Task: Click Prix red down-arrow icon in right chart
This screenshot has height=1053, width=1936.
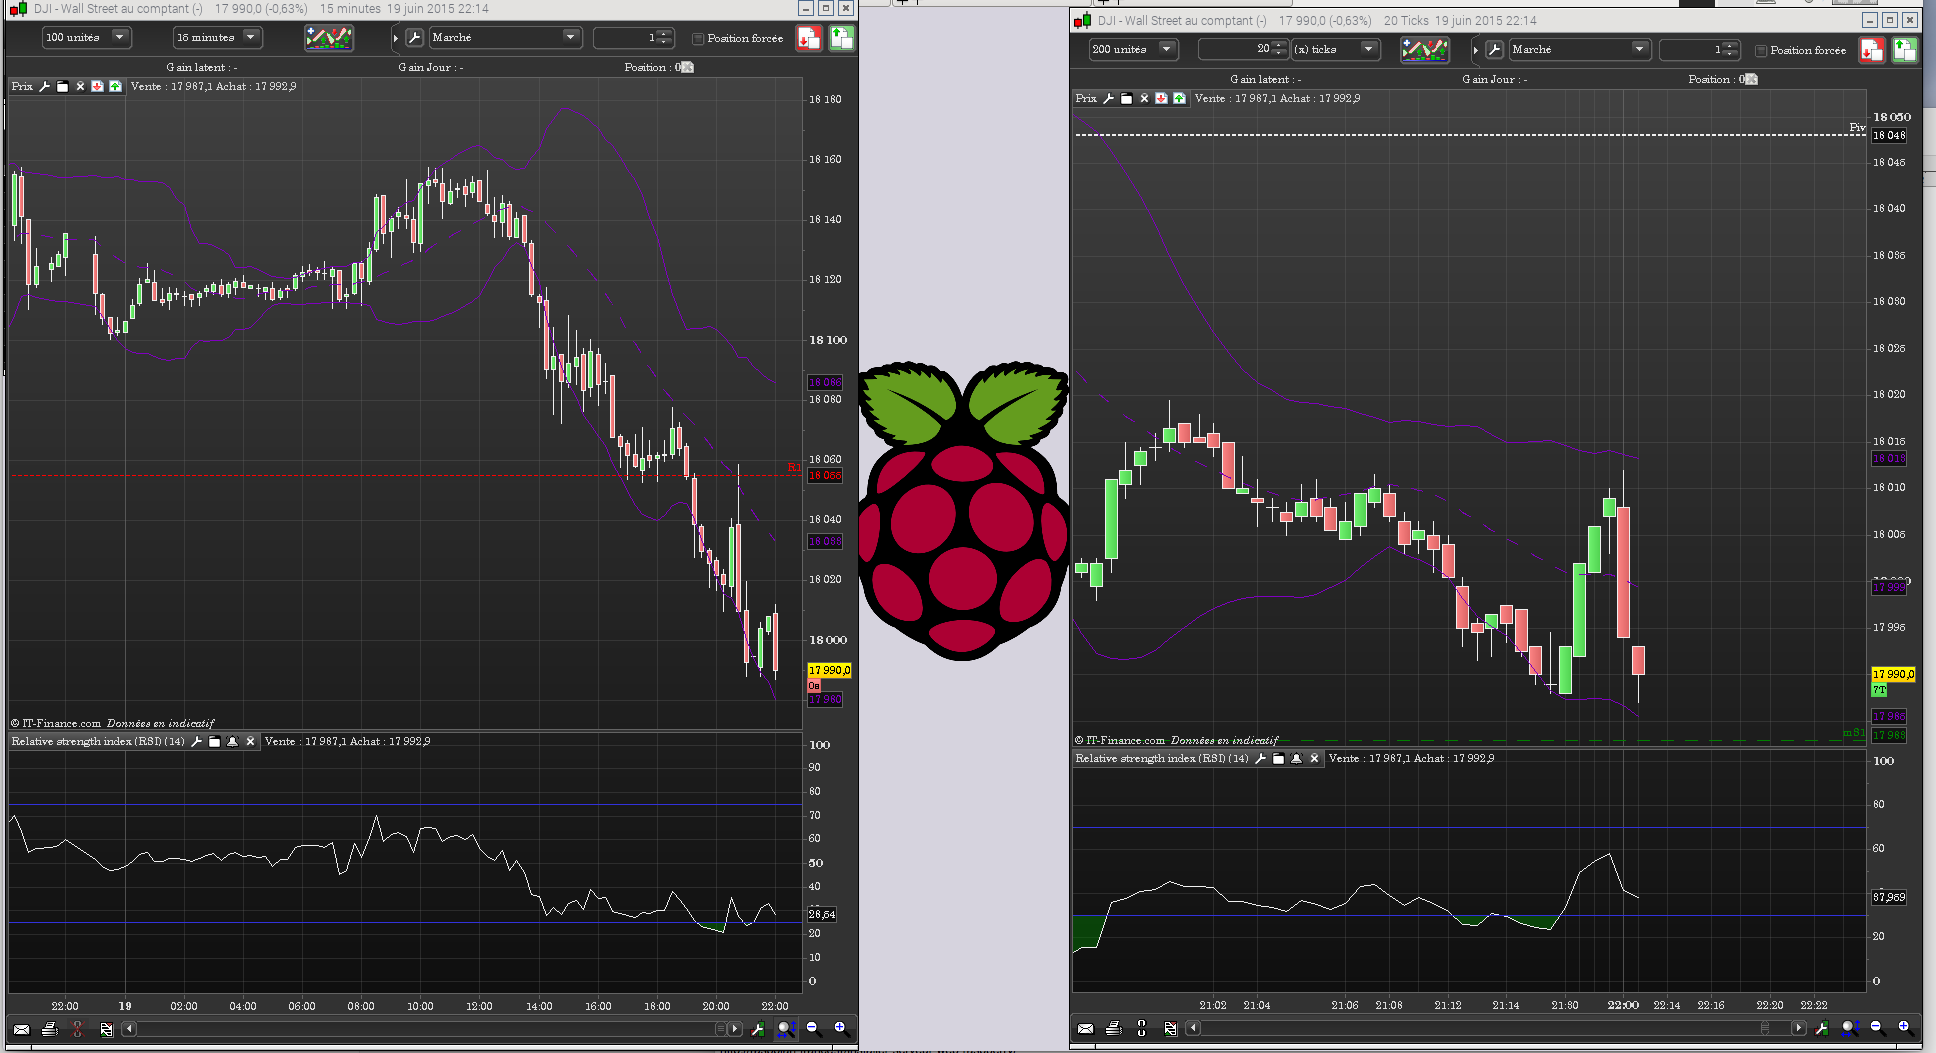Action: point(1161,98)
